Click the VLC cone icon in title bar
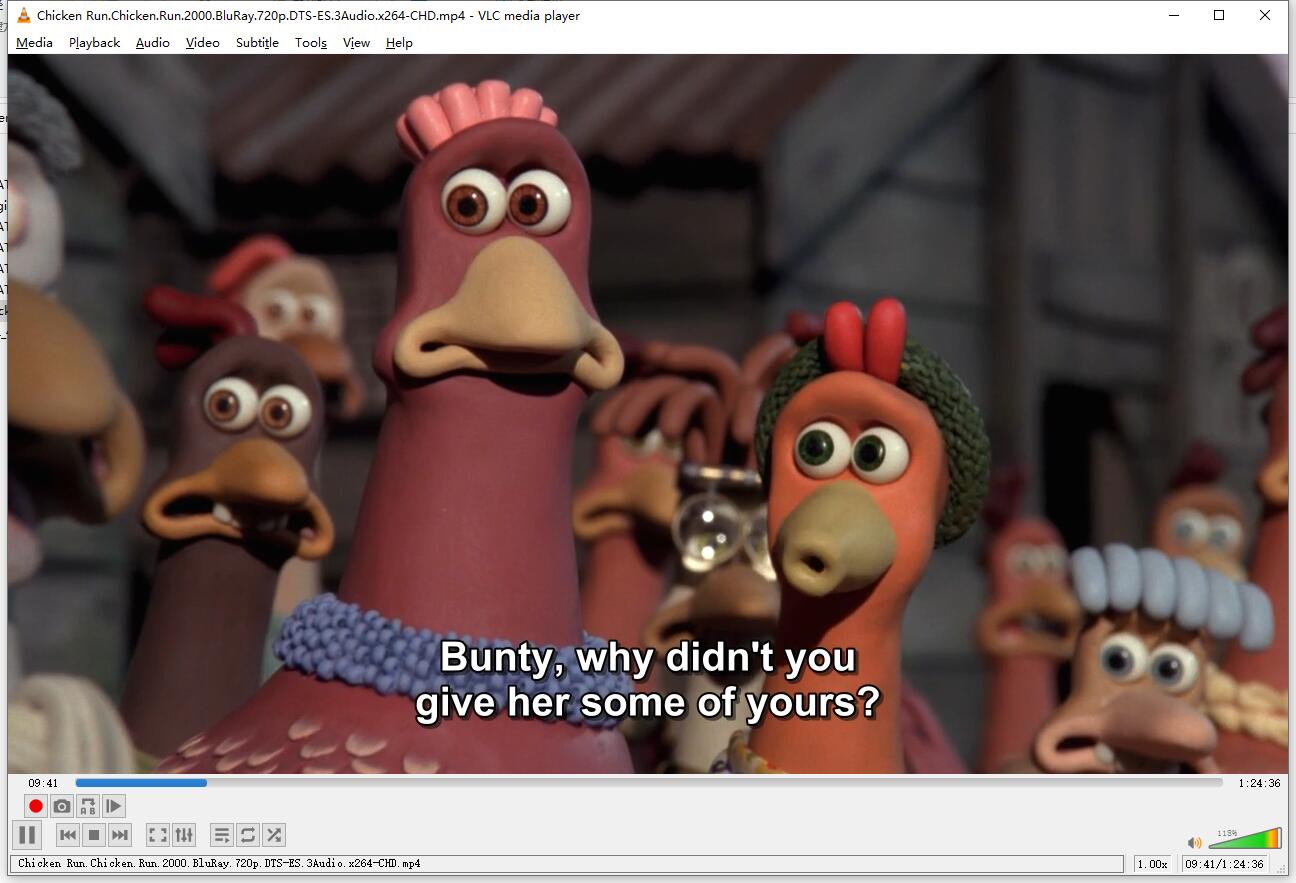Image resolution: width=1296 pixels, height=883 pixels. tap(24, 15)
